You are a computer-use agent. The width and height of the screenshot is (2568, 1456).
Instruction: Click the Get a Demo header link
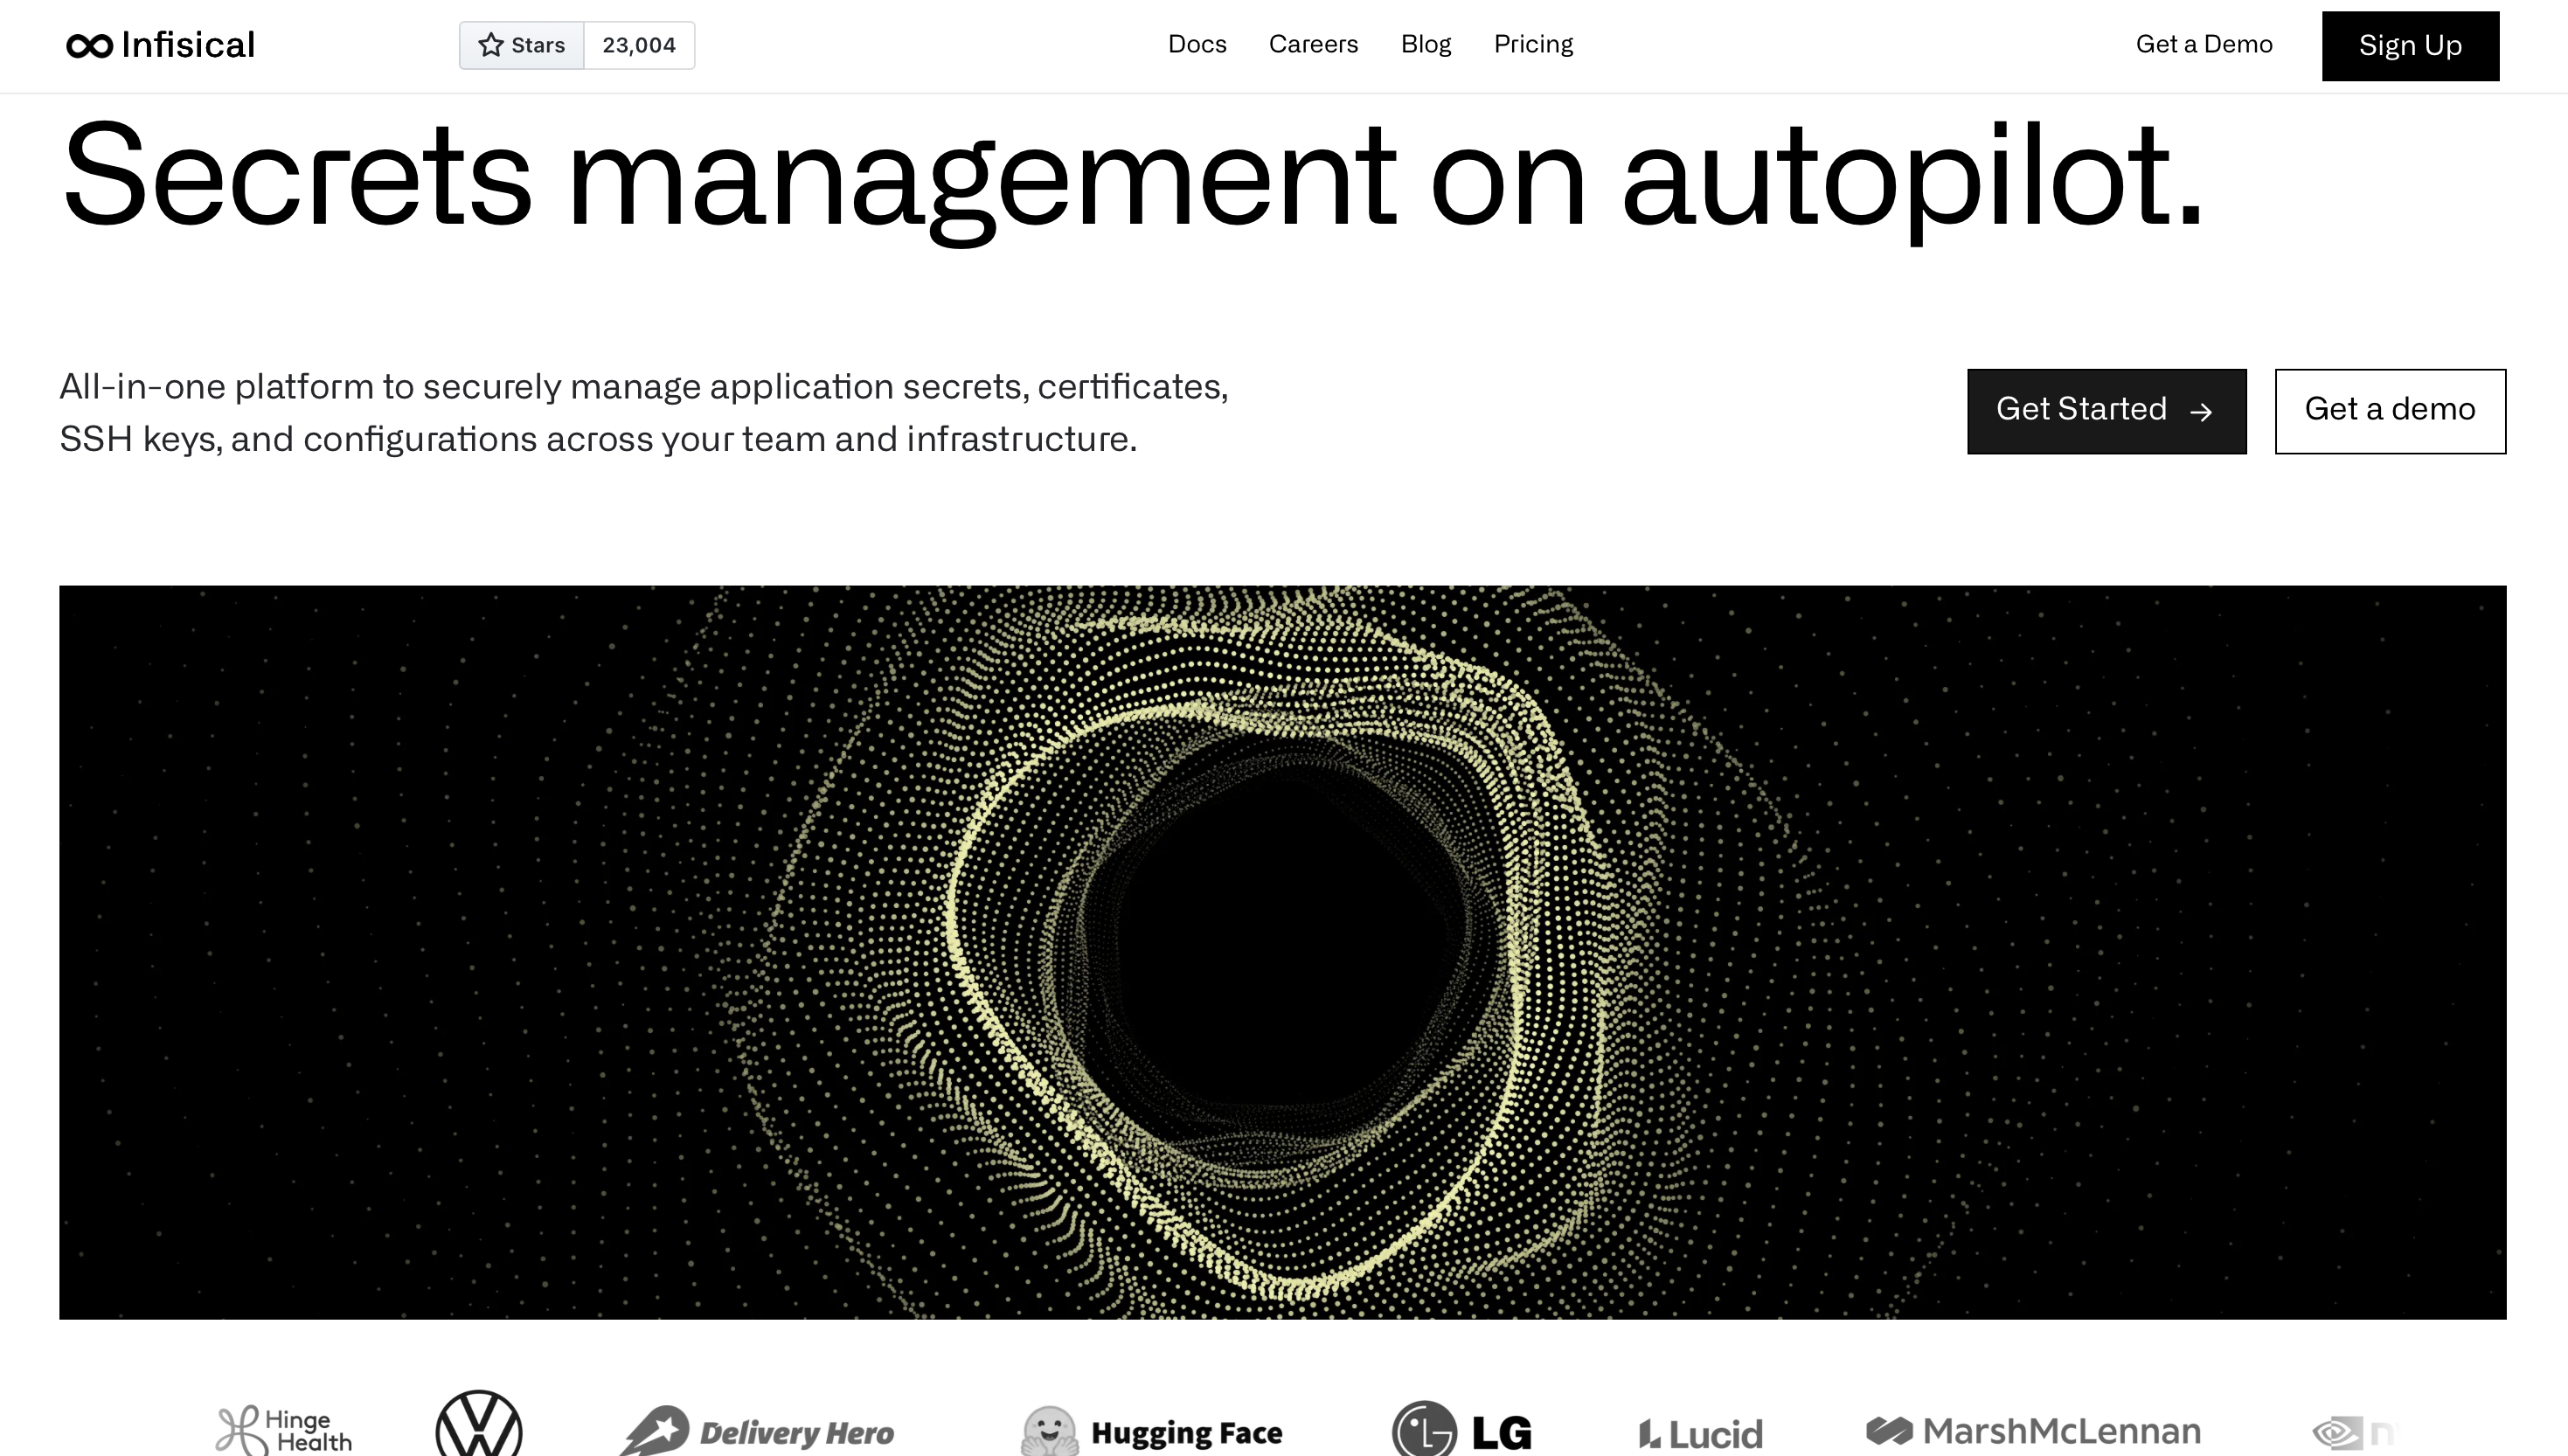(2204, 44)
